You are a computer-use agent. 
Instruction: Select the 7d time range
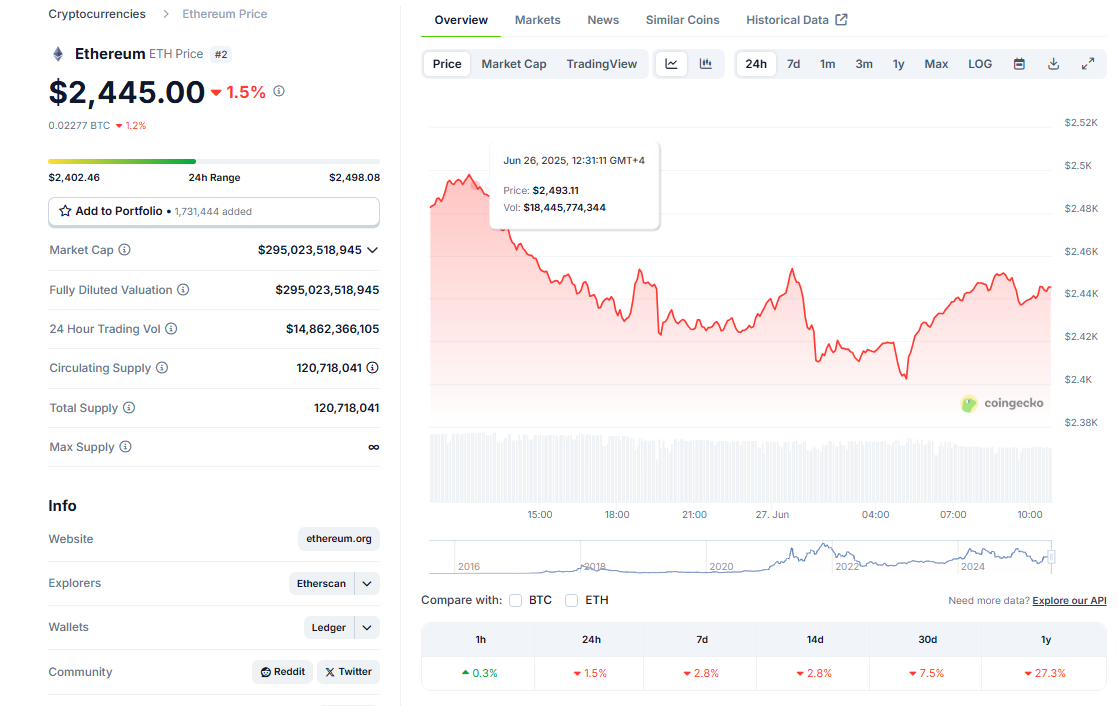pos(794,64)
